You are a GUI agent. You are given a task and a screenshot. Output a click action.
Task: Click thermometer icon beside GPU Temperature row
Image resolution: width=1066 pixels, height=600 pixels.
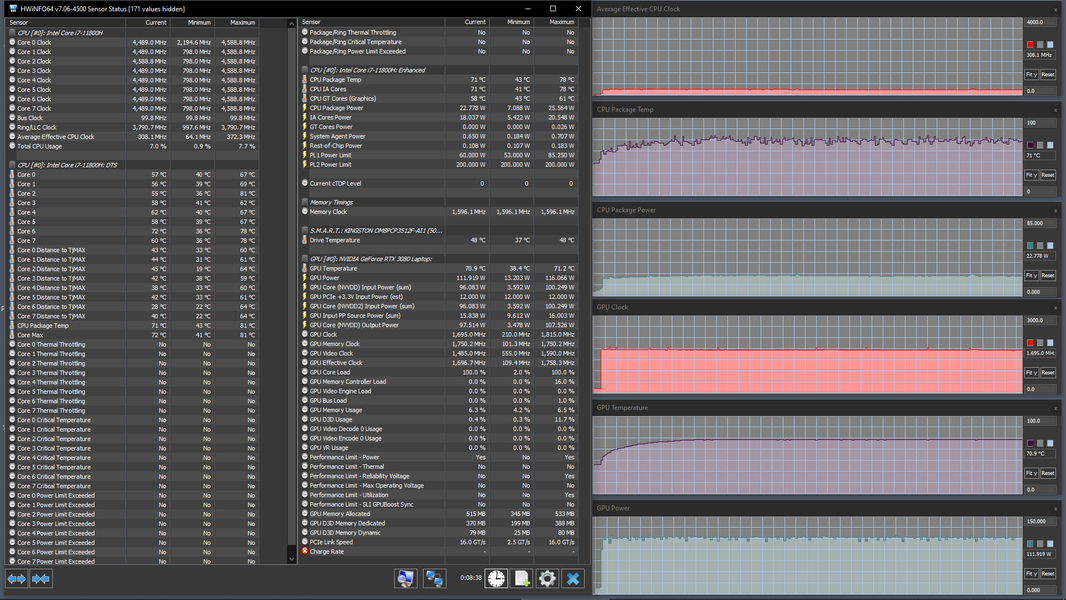(x=305, y=268)
